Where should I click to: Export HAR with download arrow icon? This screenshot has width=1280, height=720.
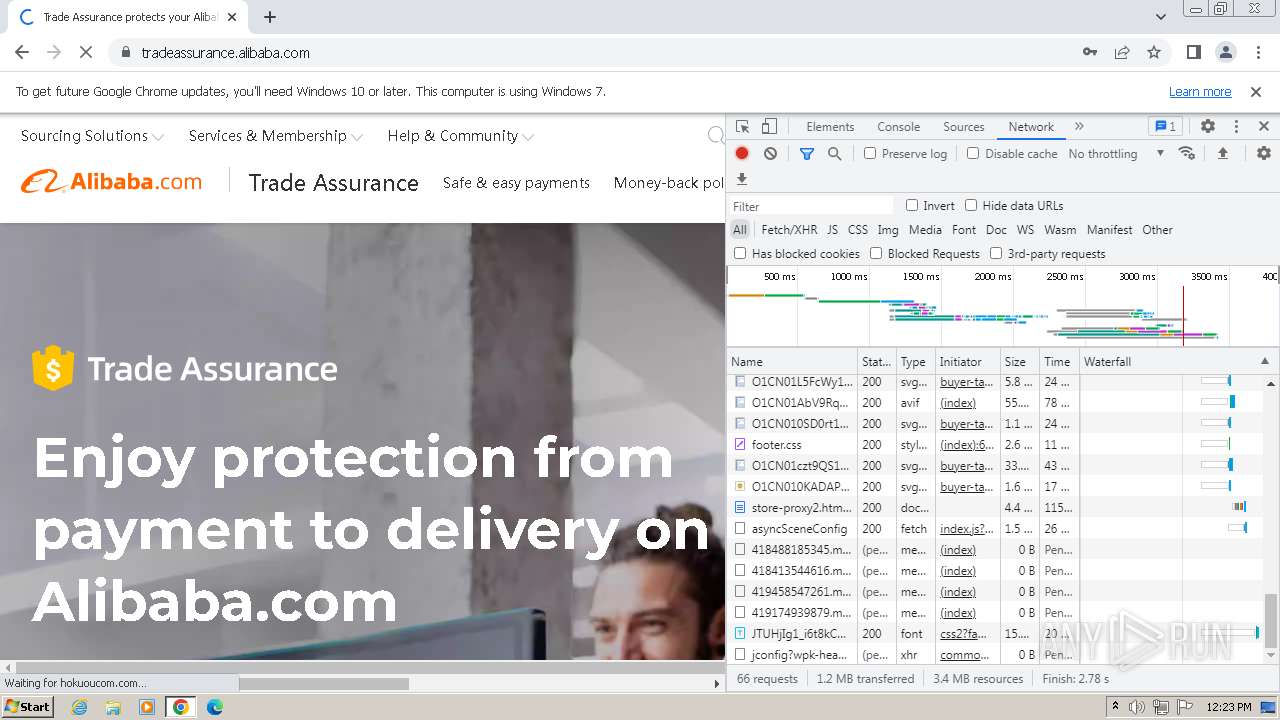point(742,179)
